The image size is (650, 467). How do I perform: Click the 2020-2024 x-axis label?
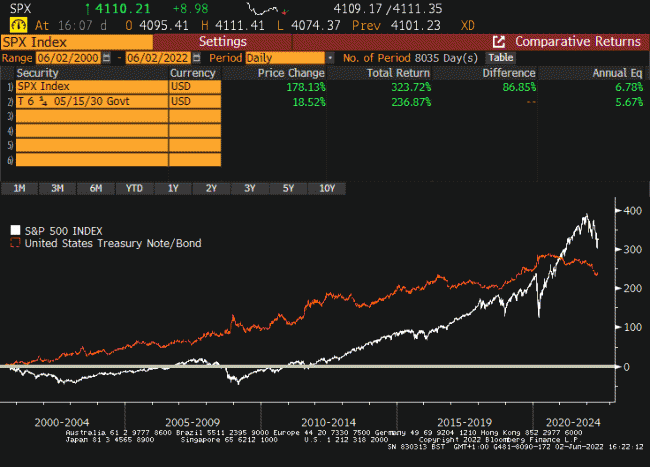coord(573,422)
